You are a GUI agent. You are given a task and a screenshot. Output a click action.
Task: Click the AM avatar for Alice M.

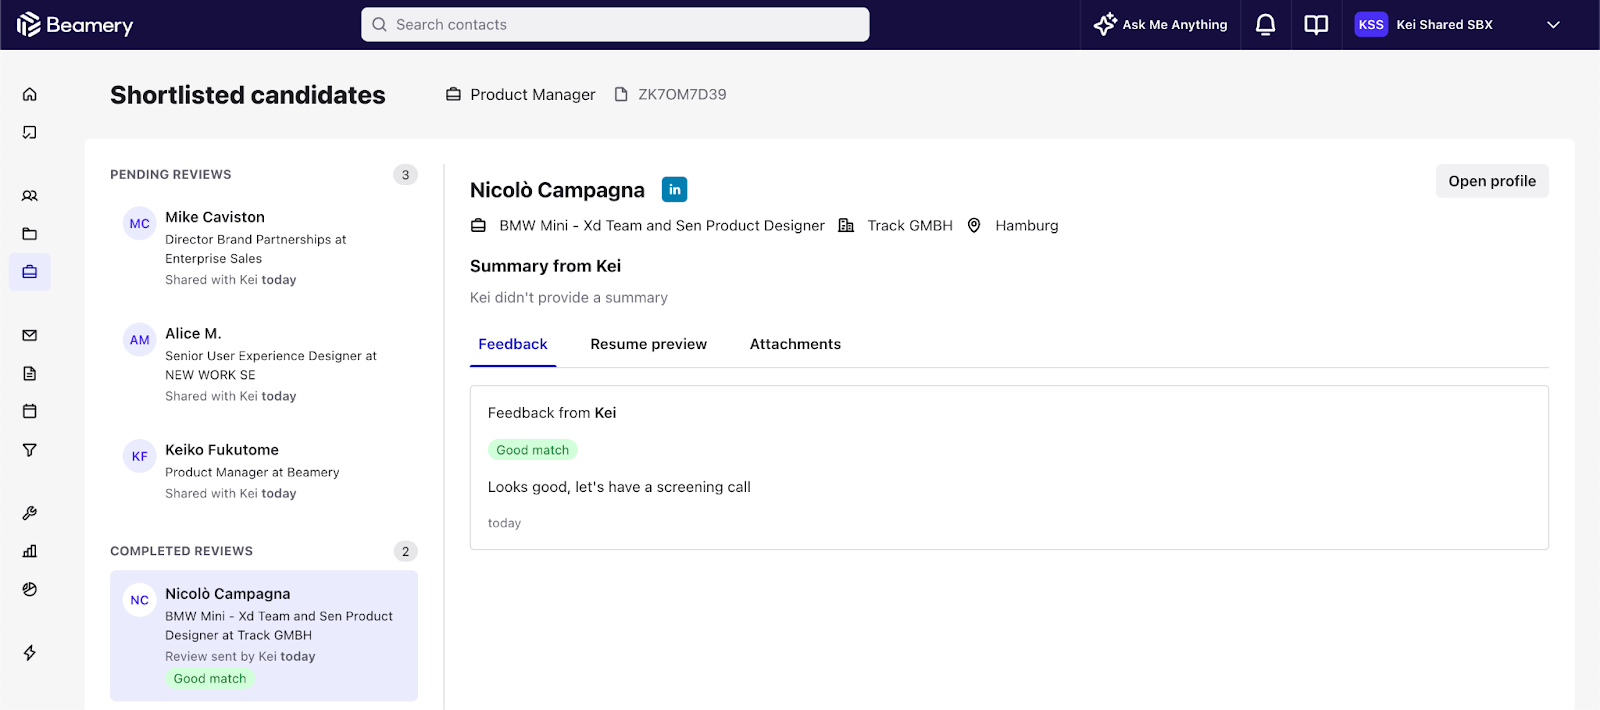(x=140, y=340)
